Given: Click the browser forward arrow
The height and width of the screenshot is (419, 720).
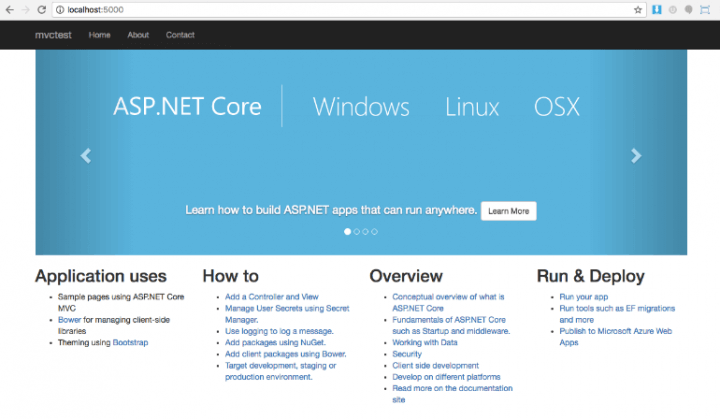Looking at the screenshot, I should pyautogui.click(x=25, y=10).
